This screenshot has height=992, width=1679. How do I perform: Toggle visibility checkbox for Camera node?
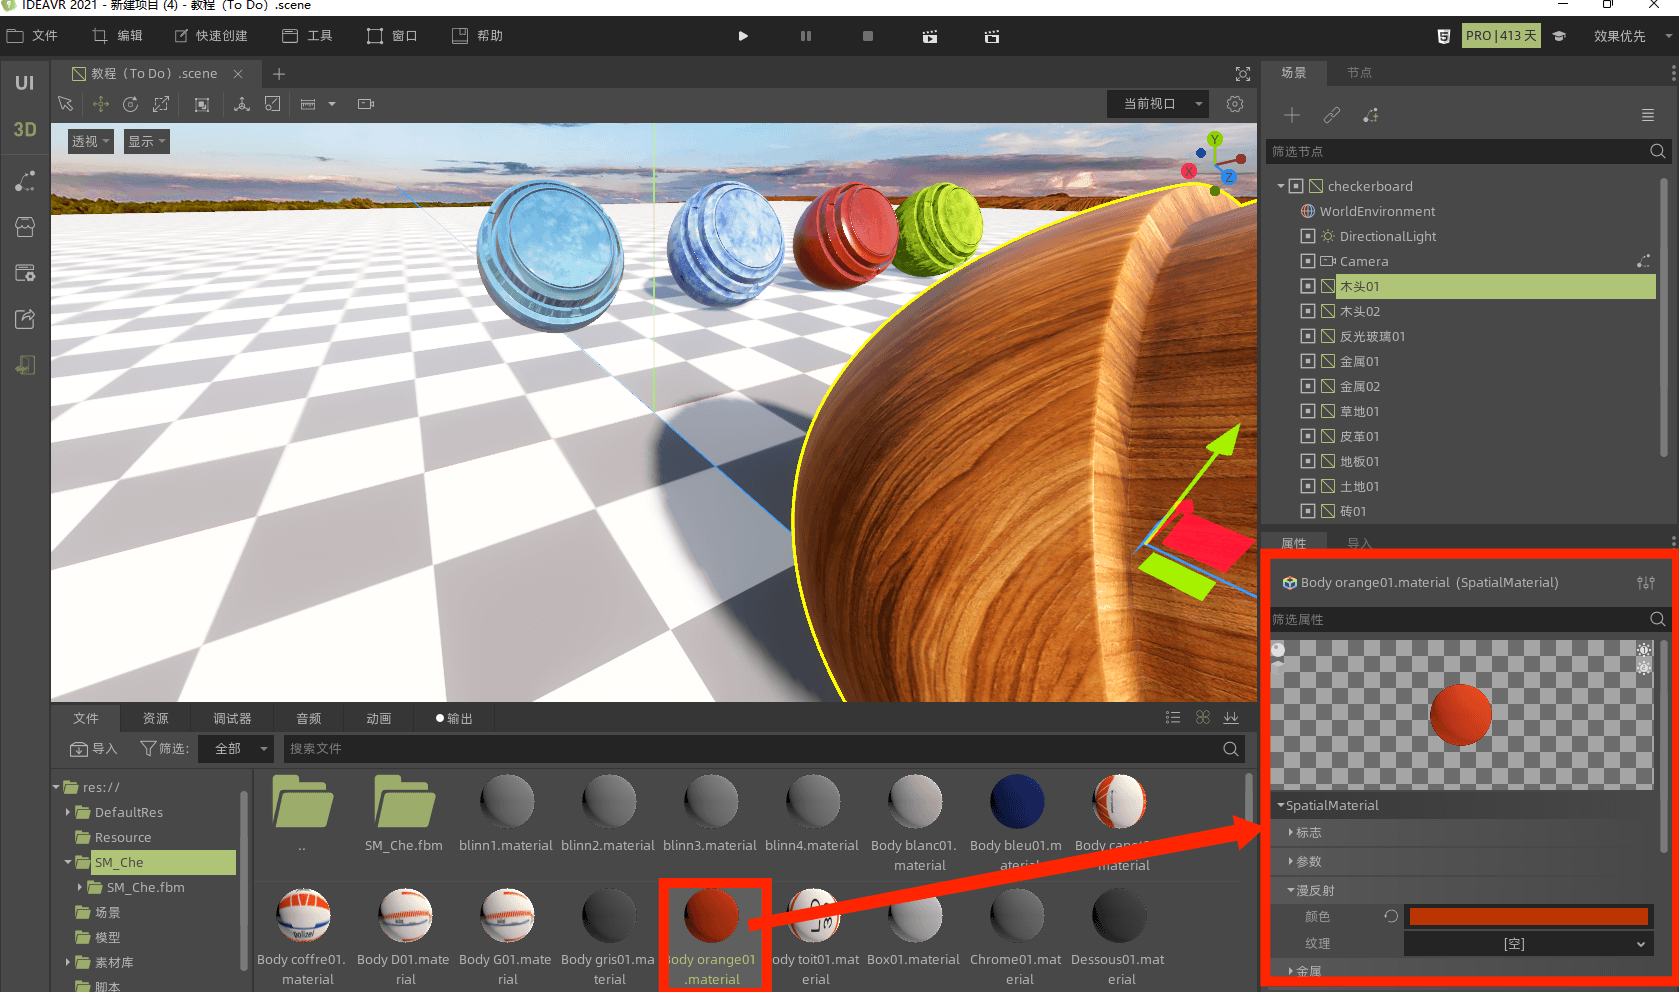point(1308,261)
